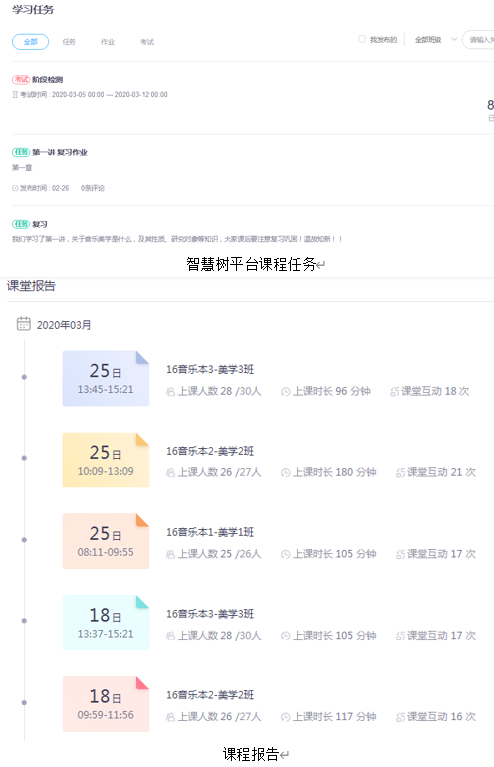Open the 阶段检测 exam item
Image resolution: width=494 pixels, height=767 pixels.
(47, 80)
